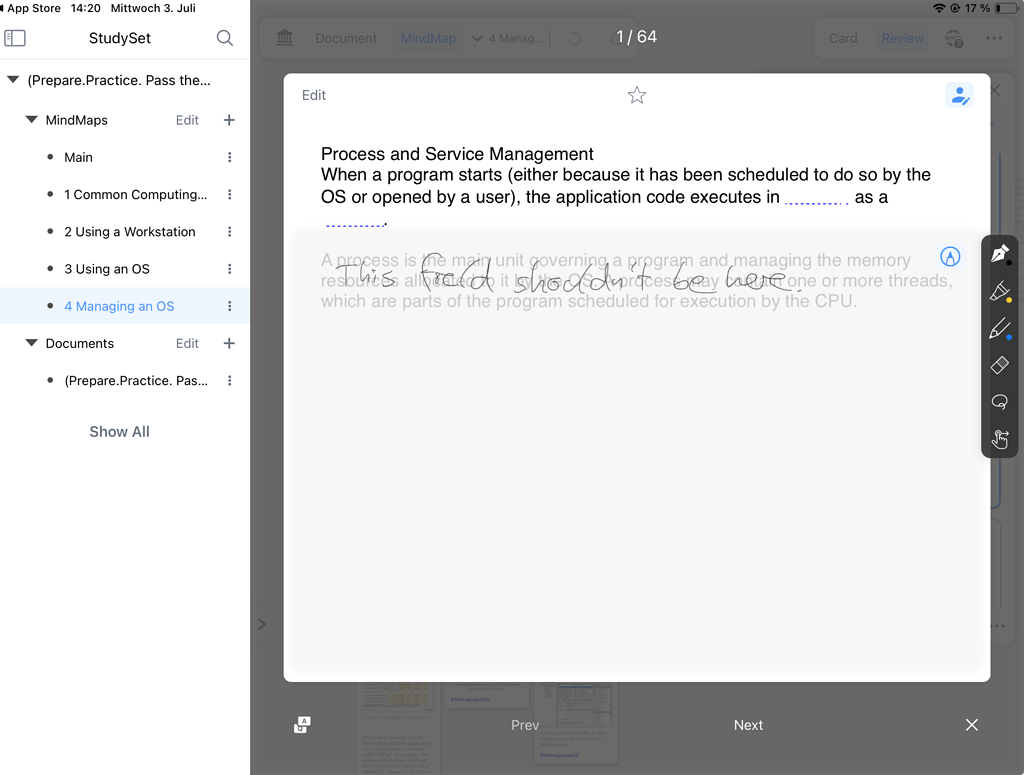Select the Pen tool
Image resolution: width=1024 pixels, height=775 pixels.
999,252
